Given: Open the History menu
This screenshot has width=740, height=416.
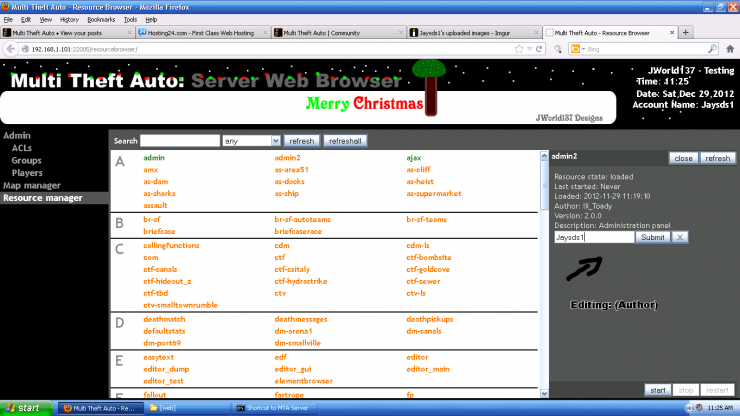Looking at the screenshot, I should [x=69, y=20].
